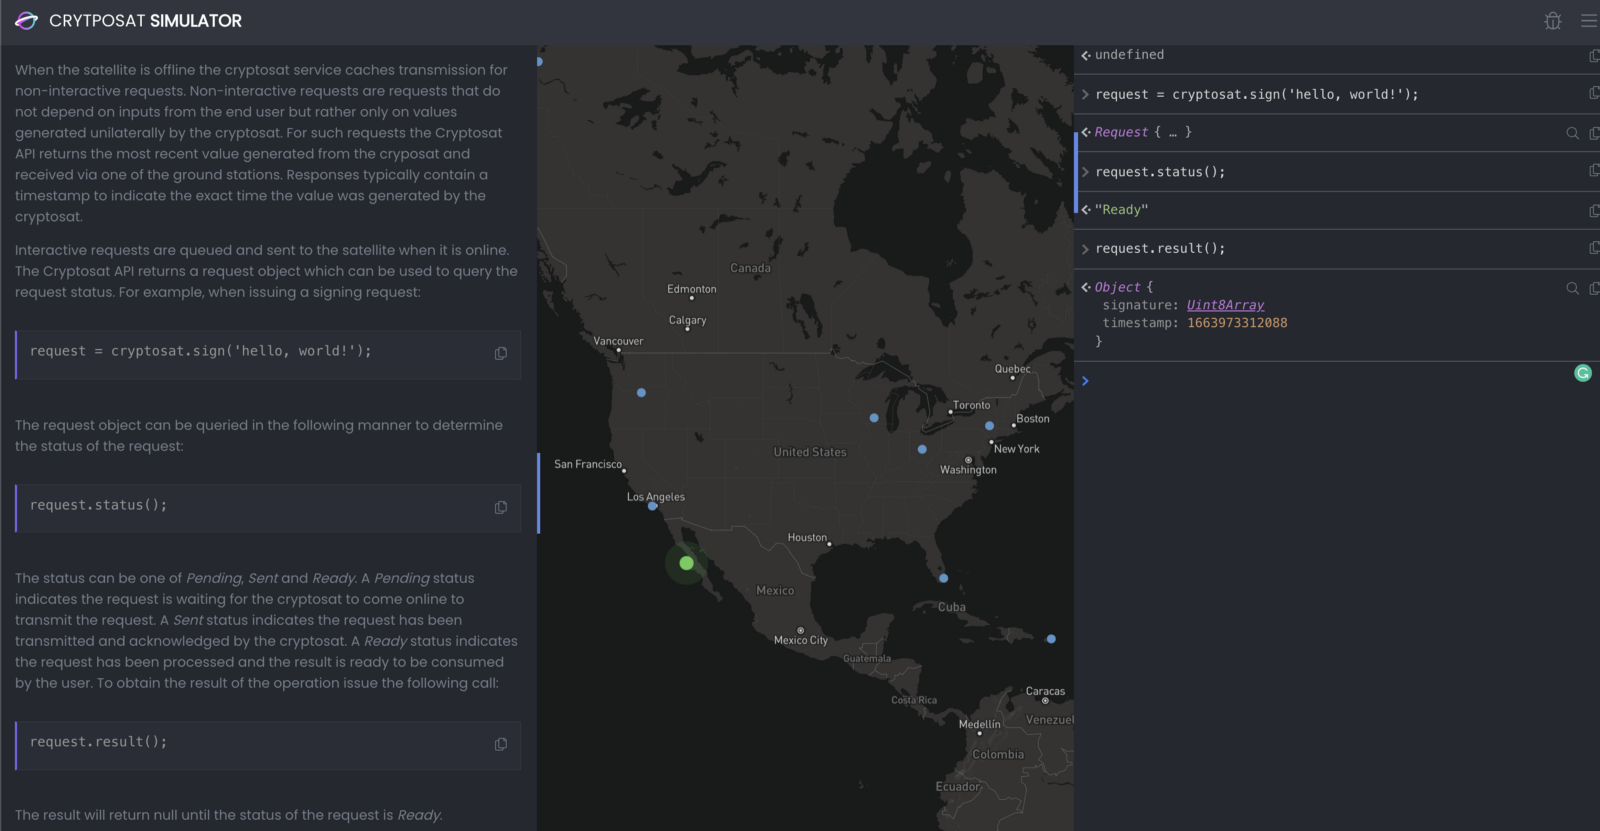Inspect the Object result with magnifier icon
Screen dimensions: 1600x831
1572,288
